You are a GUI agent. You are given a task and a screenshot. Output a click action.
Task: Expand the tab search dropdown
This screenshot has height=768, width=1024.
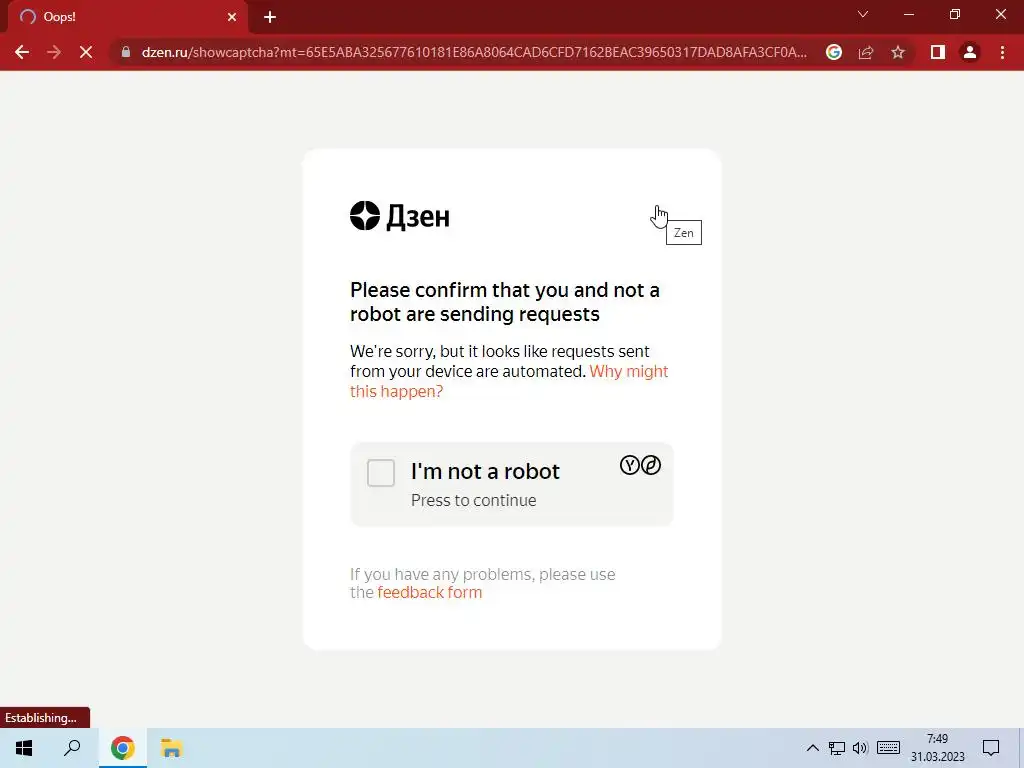point(863,14)
